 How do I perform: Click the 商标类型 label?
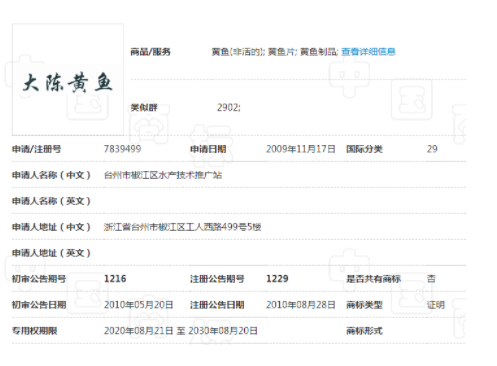point(364,305)
